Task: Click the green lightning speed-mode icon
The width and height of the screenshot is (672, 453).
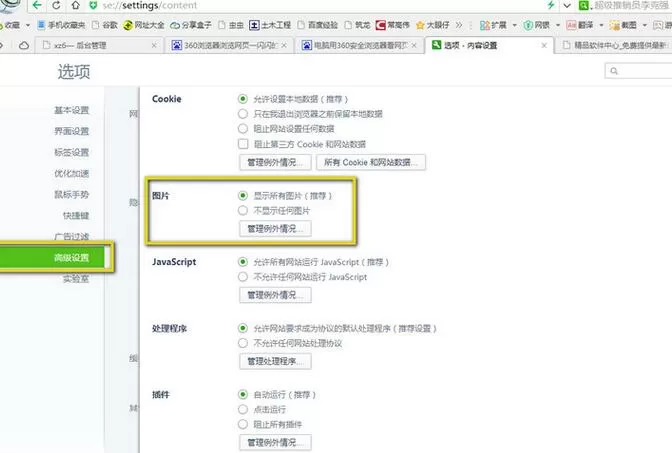Action: (x=551, y=5)
